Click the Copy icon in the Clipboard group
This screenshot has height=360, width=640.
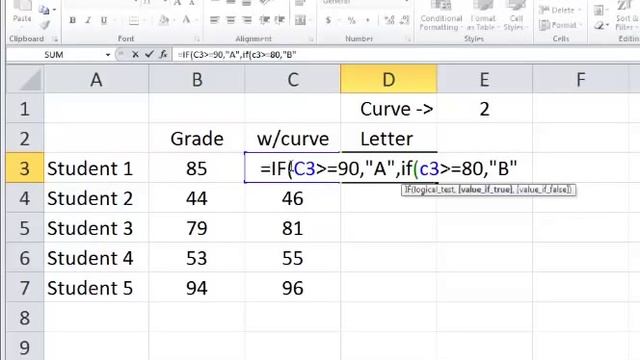pos(44,10)
